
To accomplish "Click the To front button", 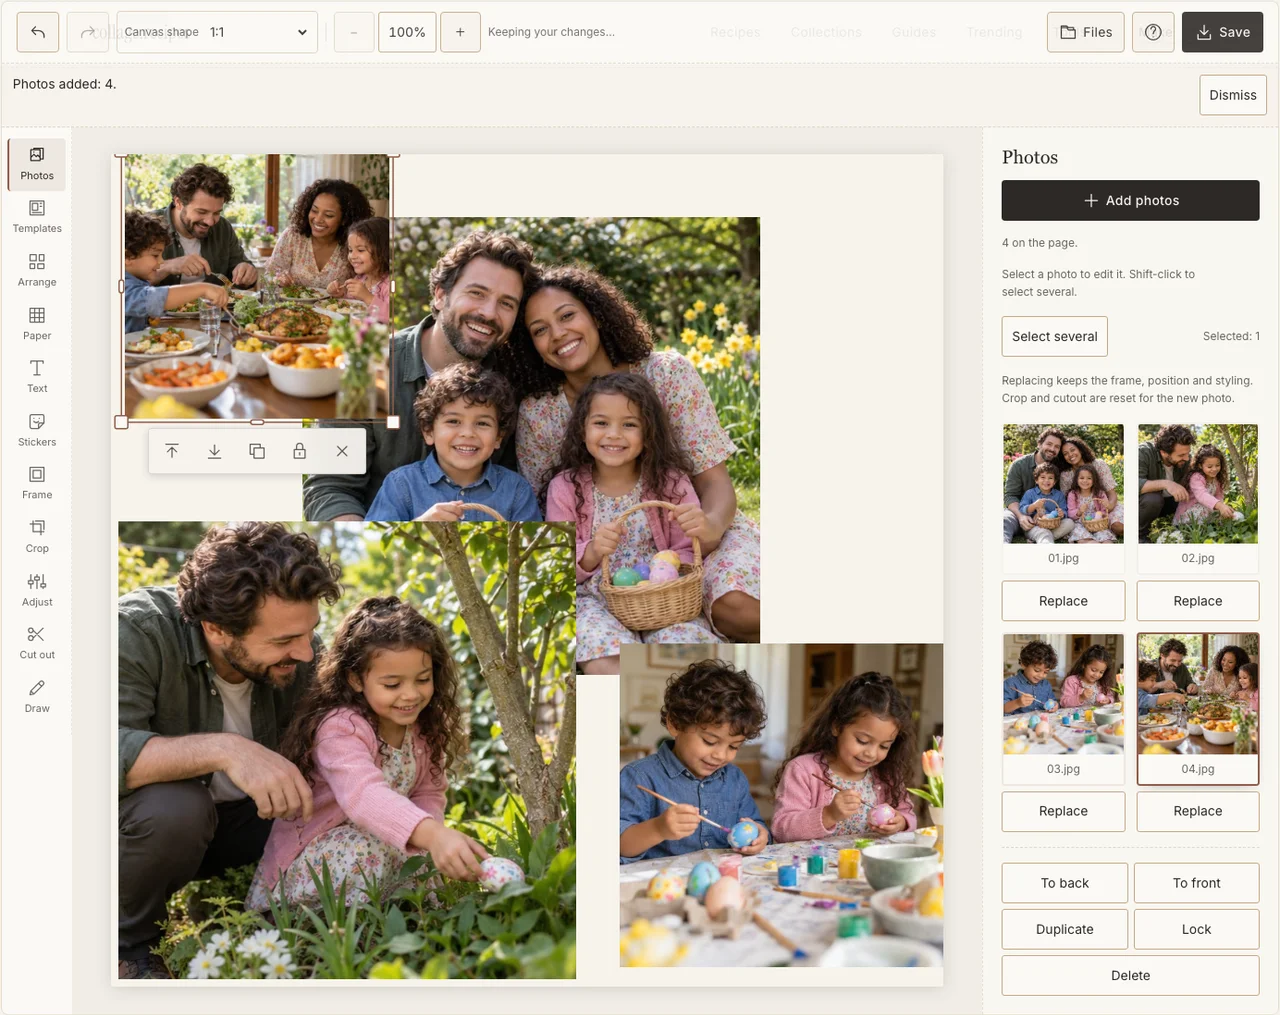I will [1197, 883].
